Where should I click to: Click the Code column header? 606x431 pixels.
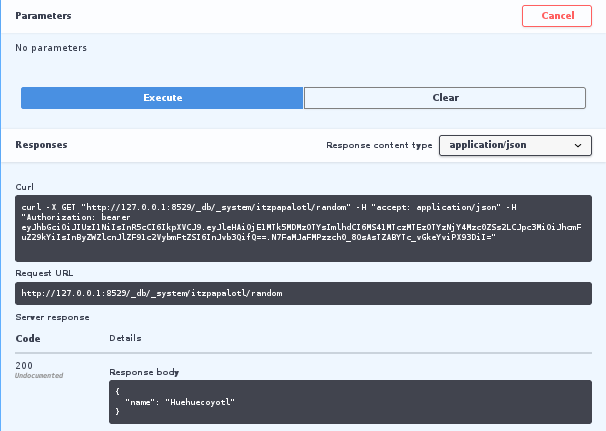click(x=26, y=338)
